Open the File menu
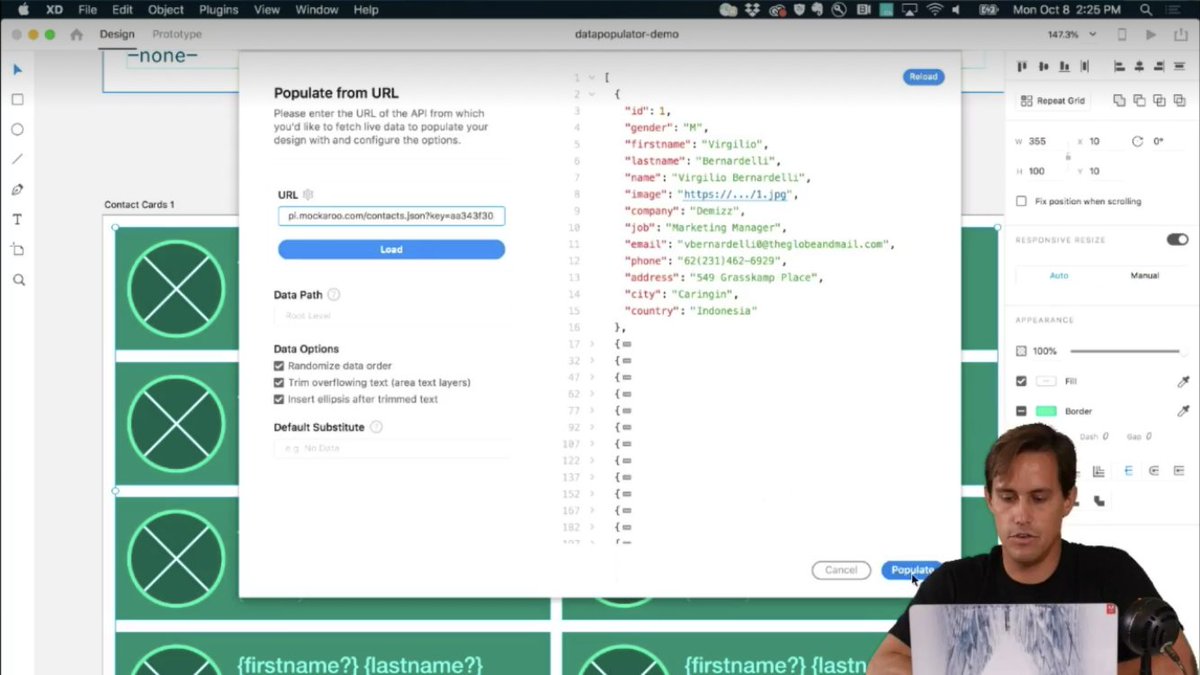 tap(87, 10)
